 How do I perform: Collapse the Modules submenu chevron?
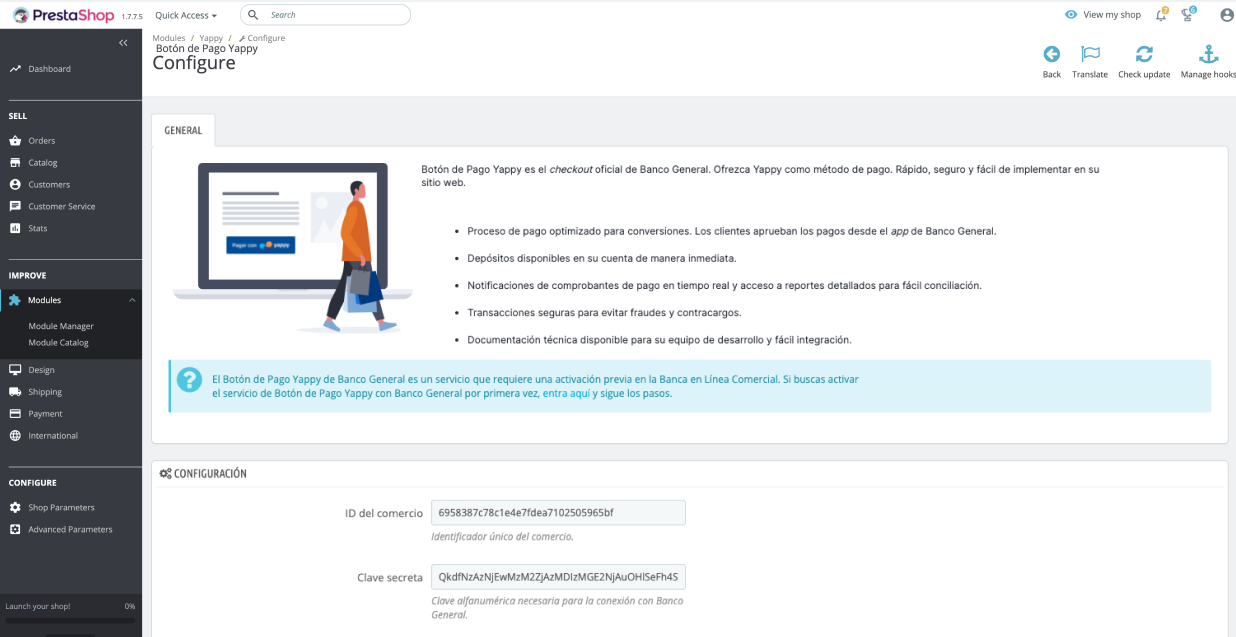(x=132, y=300)
